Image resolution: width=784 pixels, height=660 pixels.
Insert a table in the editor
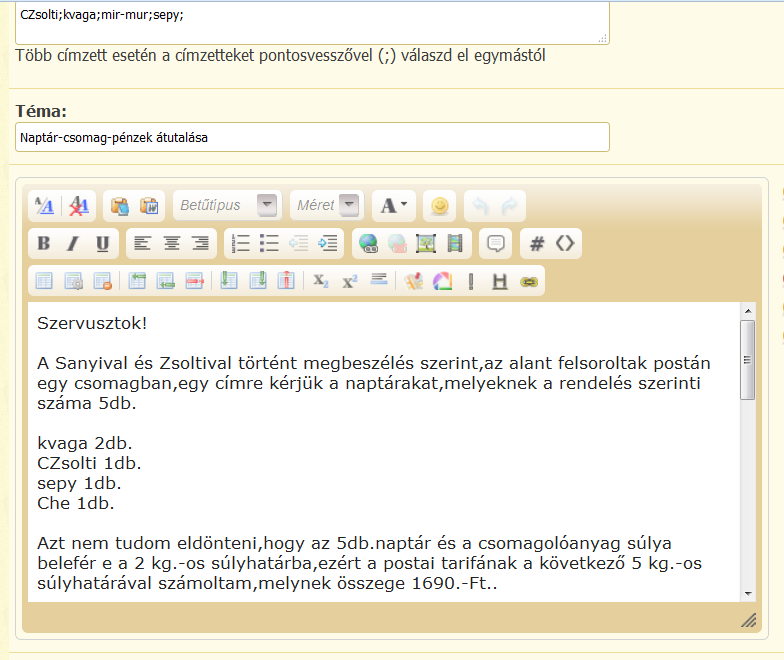click(x=44, y=281)
